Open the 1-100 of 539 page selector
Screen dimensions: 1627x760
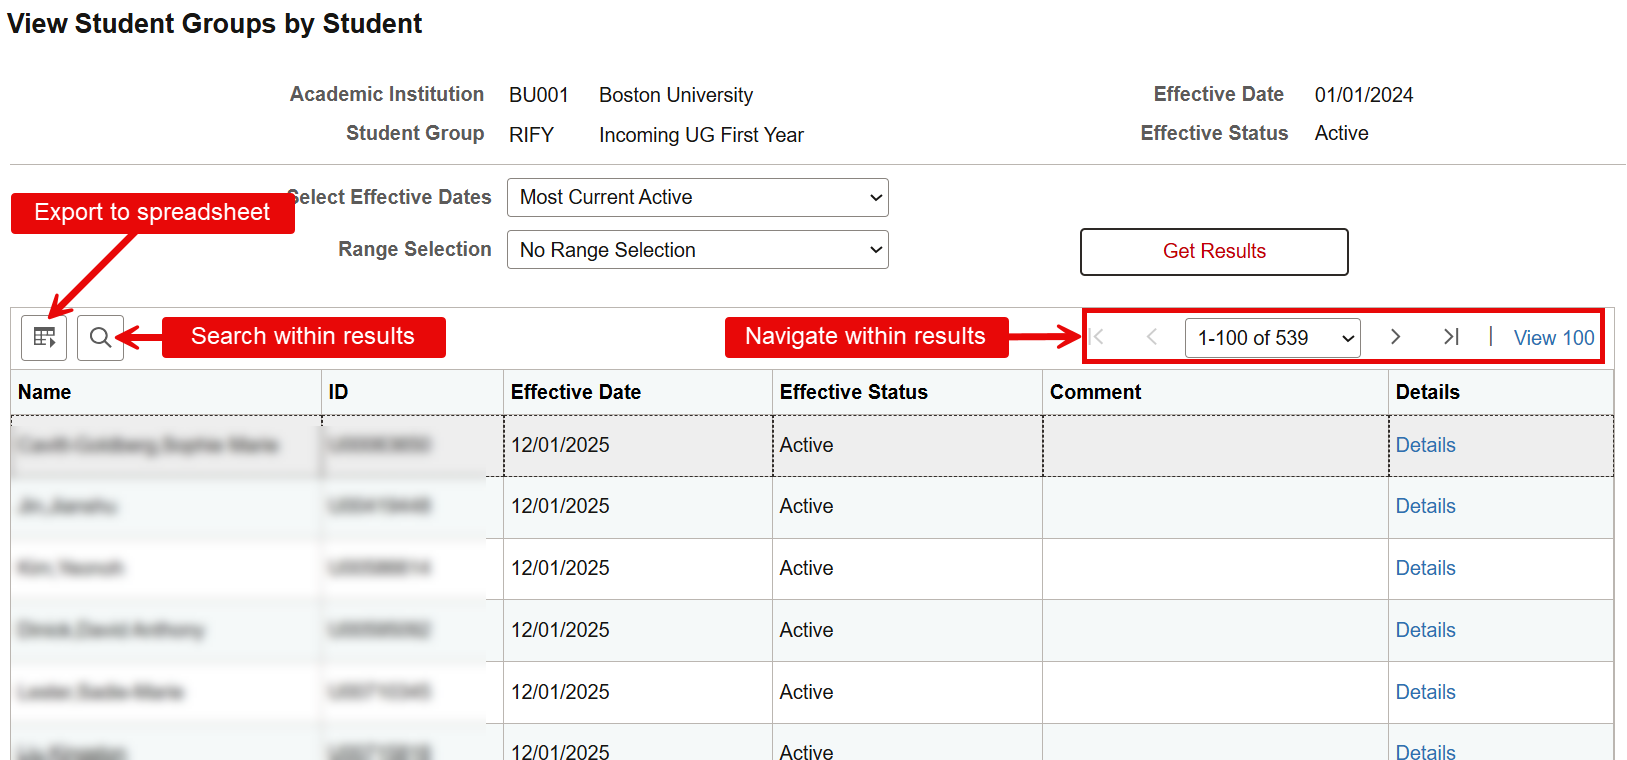point(1272,338)
